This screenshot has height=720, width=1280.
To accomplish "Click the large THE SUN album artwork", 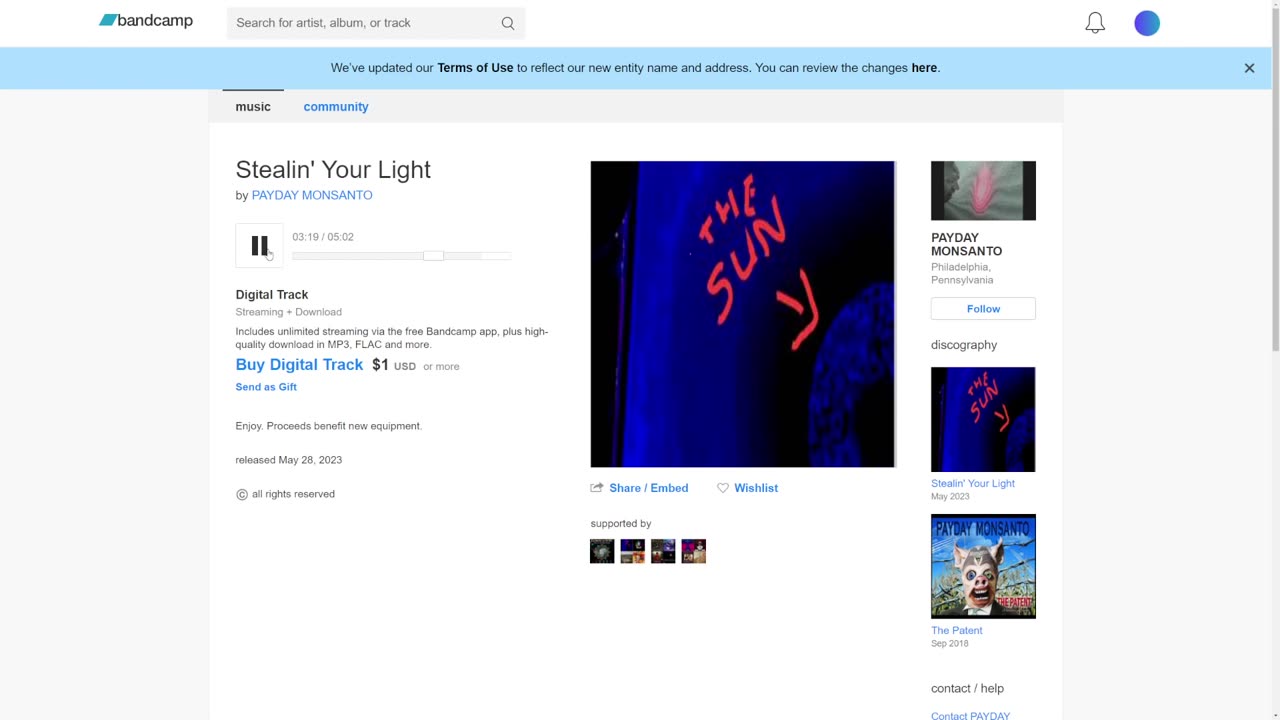I will [743, 314].
